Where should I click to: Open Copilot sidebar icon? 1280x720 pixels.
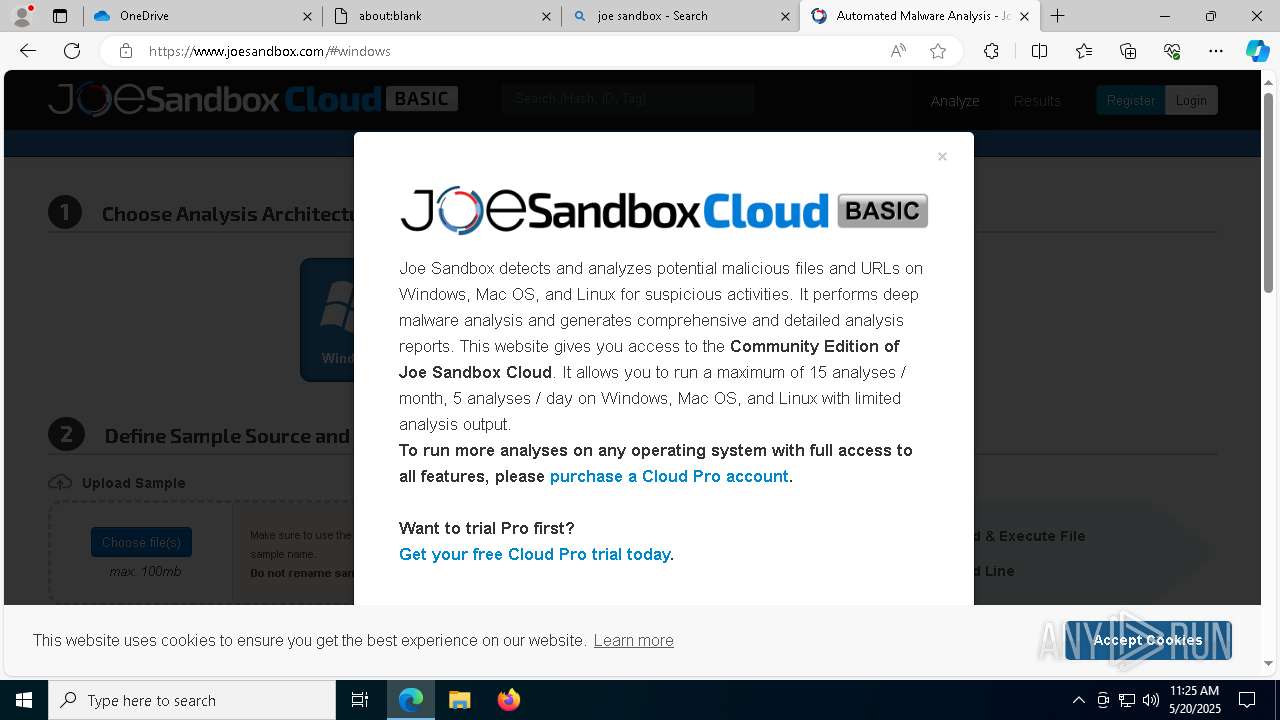click(x=1257, y=51)
